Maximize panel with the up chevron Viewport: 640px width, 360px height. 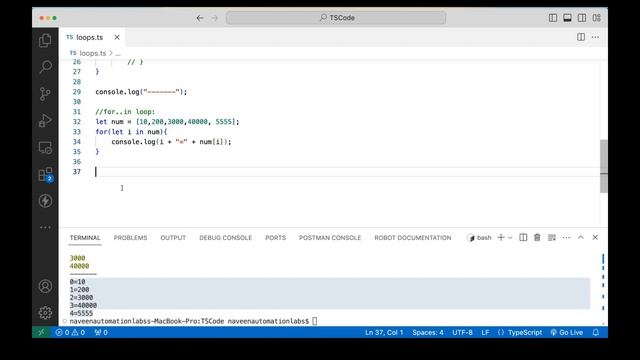coord(580,237)
